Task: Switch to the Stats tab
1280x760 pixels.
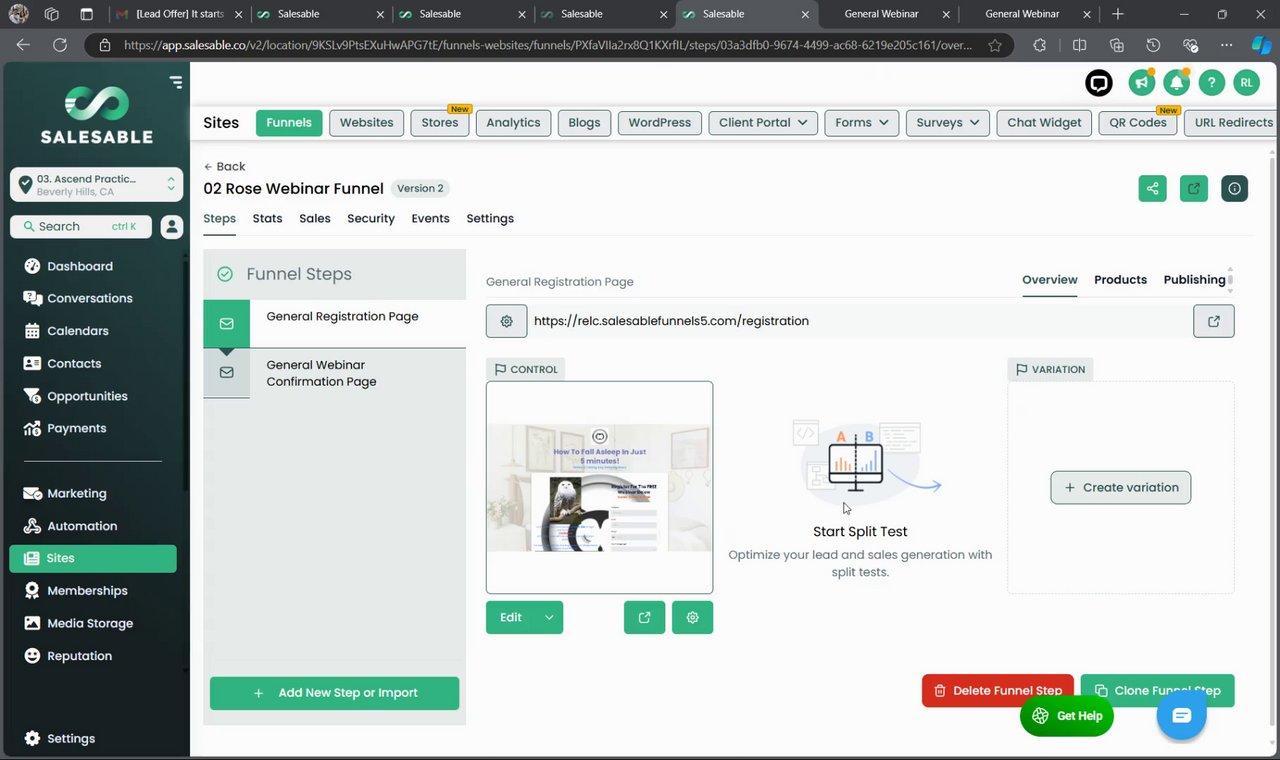Action: pyautogui.click(x=267, y=218)
